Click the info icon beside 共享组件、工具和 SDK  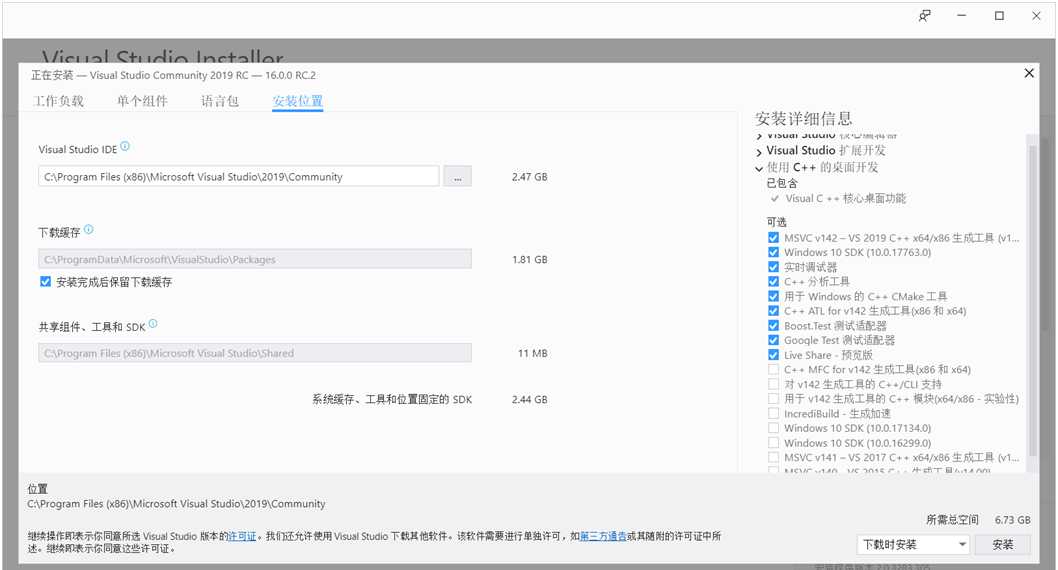[x=153, y=324]
